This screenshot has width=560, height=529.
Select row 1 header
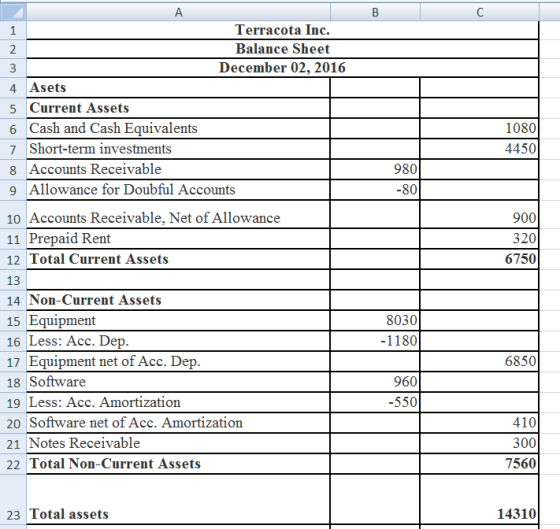click(13, 30)
